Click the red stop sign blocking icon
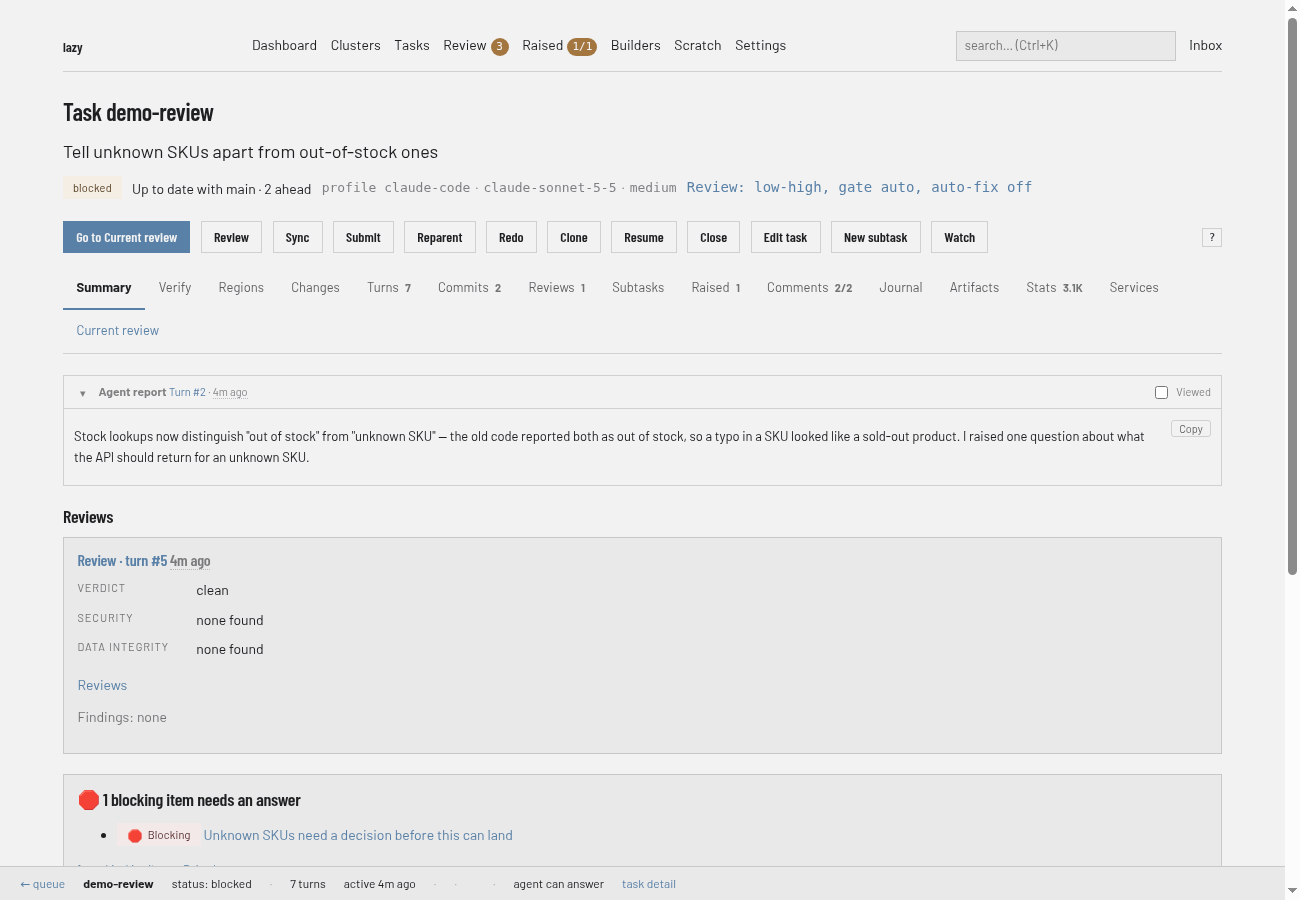Viewport: 1300px width, 900px height. point(89,800)
